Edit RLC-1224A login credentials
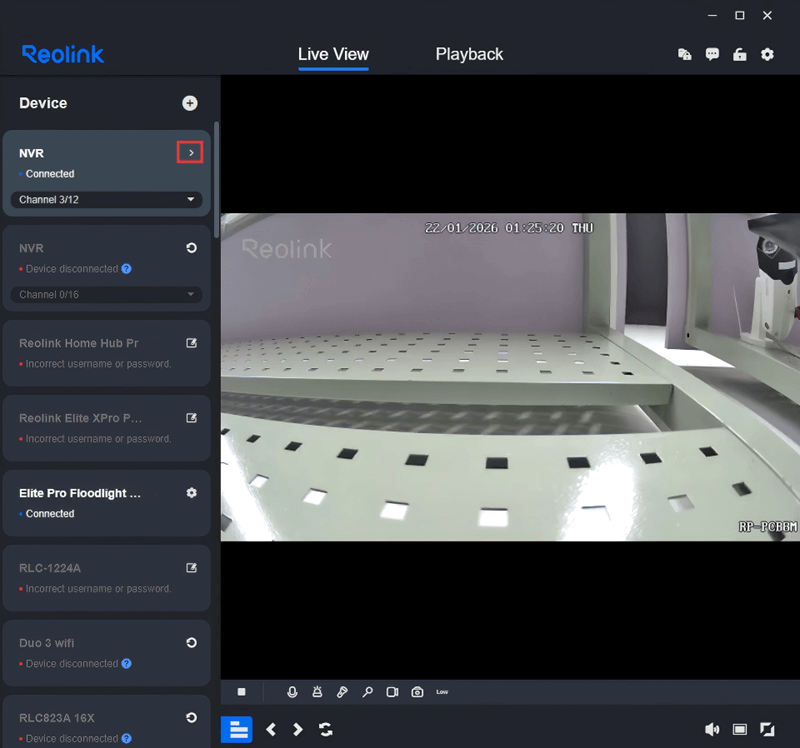 point(191,568)
